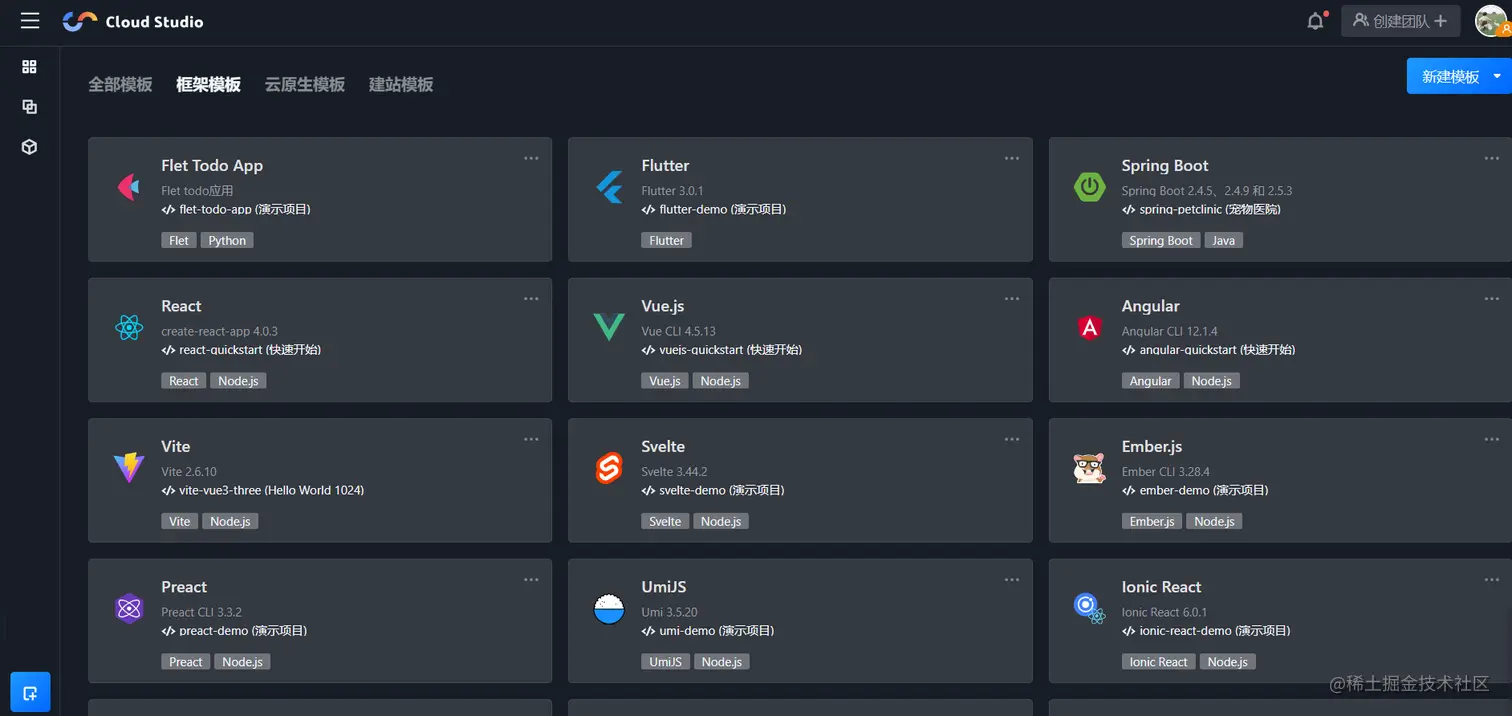Open more options on Vue.js card
The height and width of the screenshot is (716, 1512).
click(x=1012, y=298)
